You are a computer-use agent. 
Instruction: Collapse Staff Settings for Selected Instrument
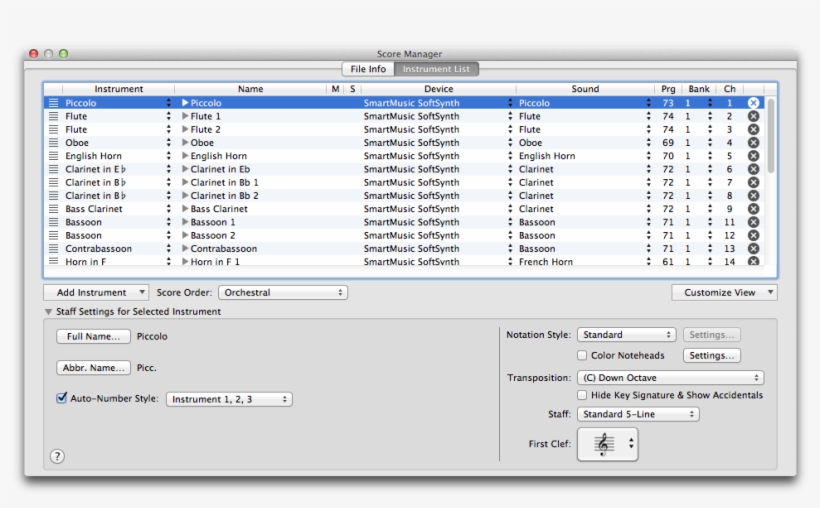coord(48,312)
